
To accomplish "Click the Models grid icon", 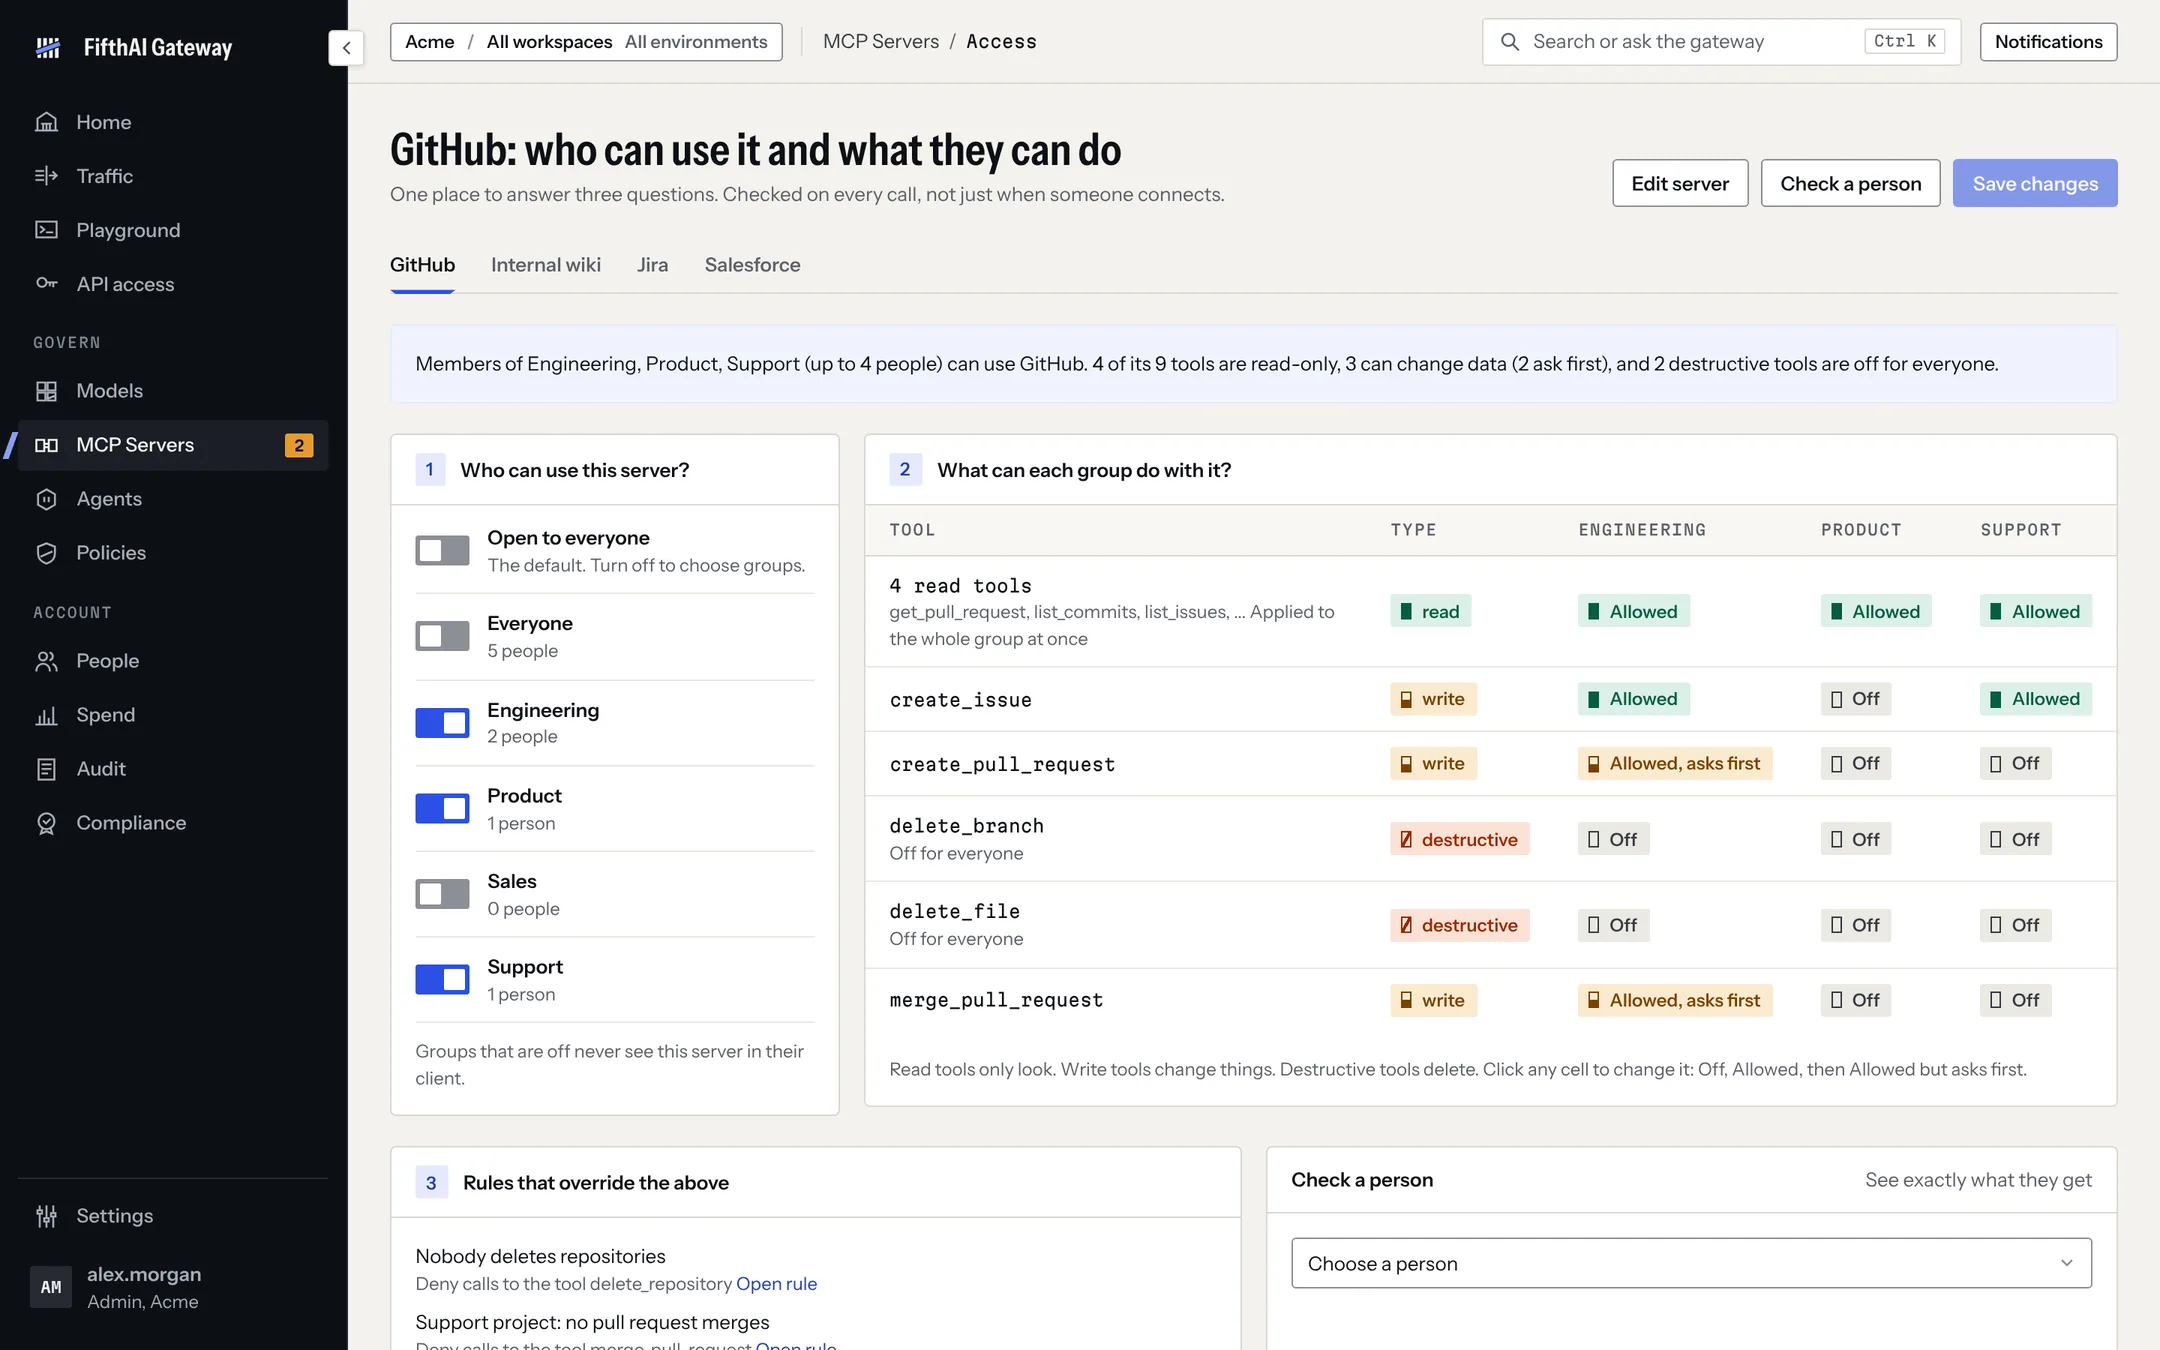I will tap(46, 391).
